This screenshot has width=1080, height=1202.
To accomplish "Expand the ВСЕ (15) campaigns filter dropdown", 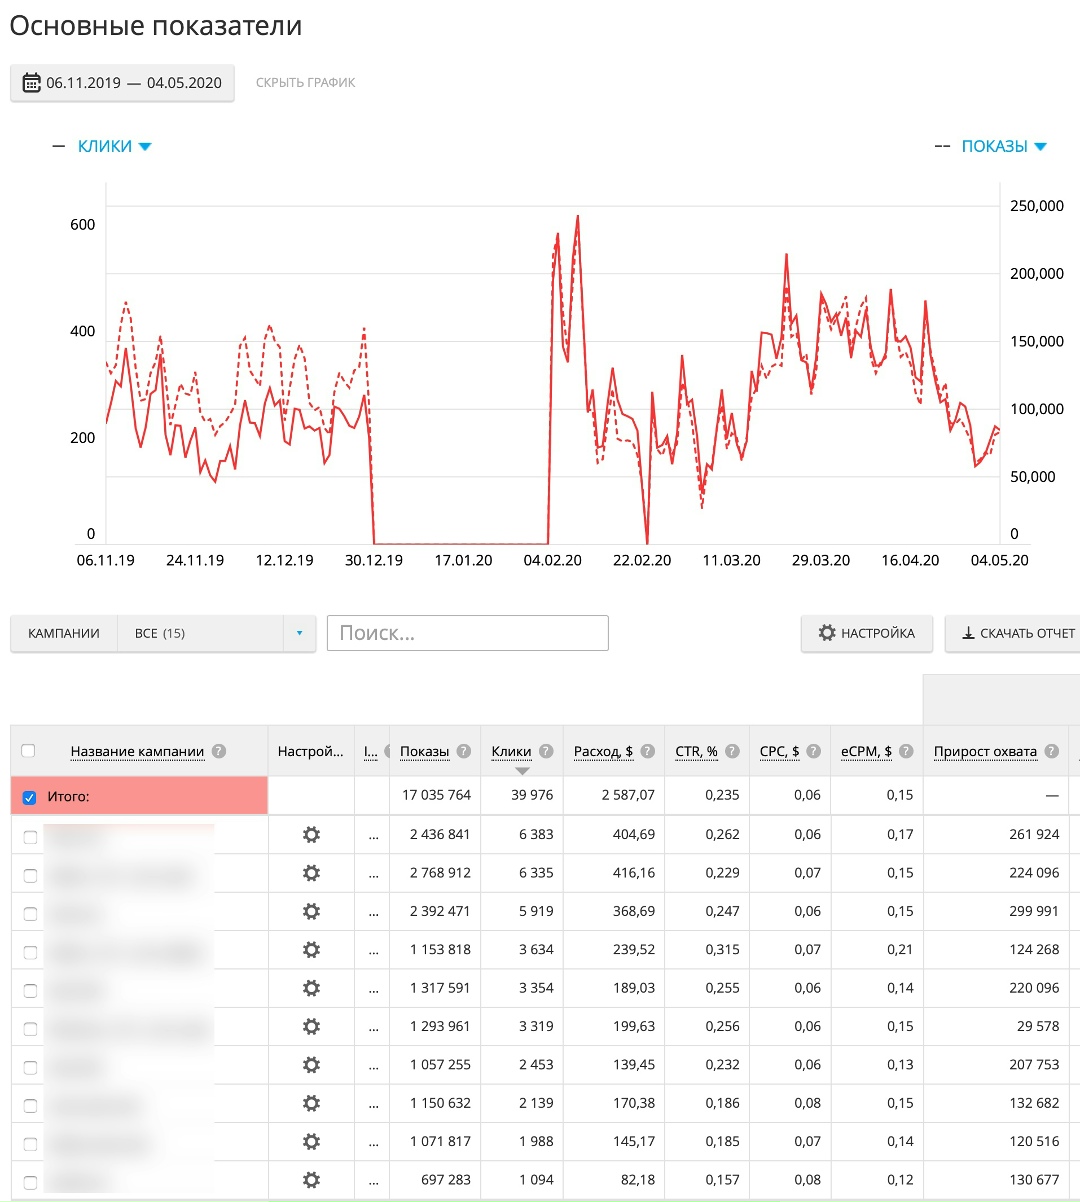I will coord(298,633).
